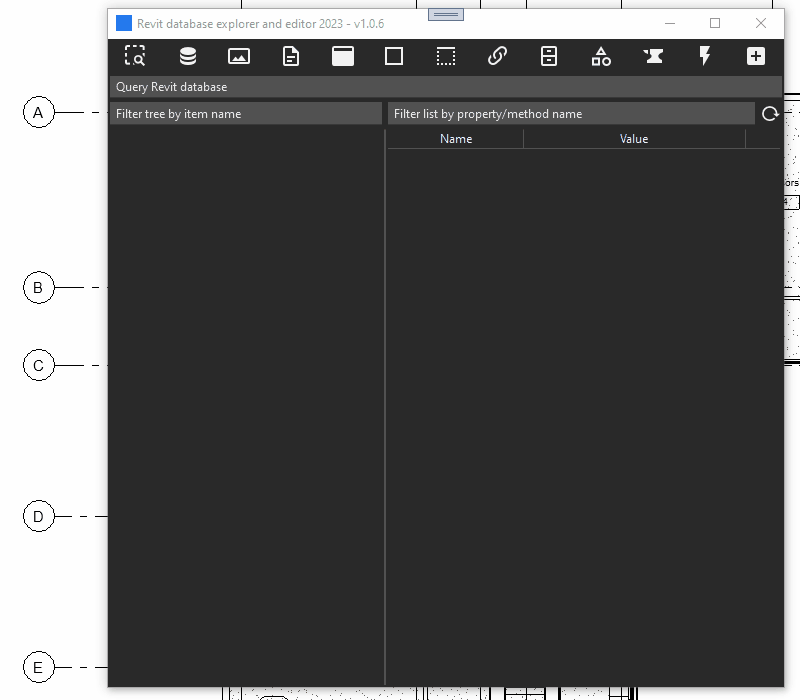Click the filter list by property/method field
The width and height of the screenshot is (800, 700).
coord(570,113)
